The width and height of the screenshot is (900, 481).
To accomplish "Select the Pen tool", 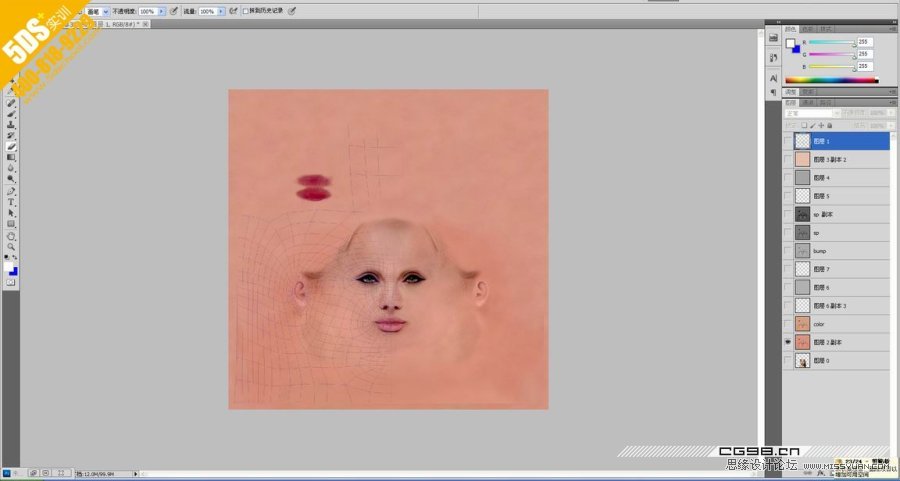I will point(11,190).
